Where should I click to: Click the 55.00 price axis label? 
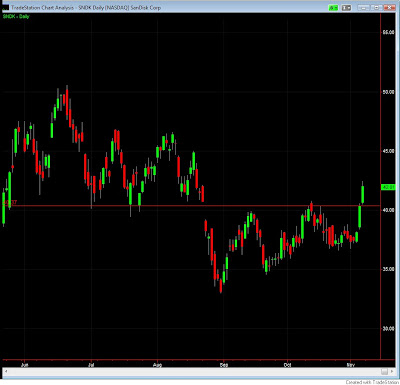click(388, 32)
